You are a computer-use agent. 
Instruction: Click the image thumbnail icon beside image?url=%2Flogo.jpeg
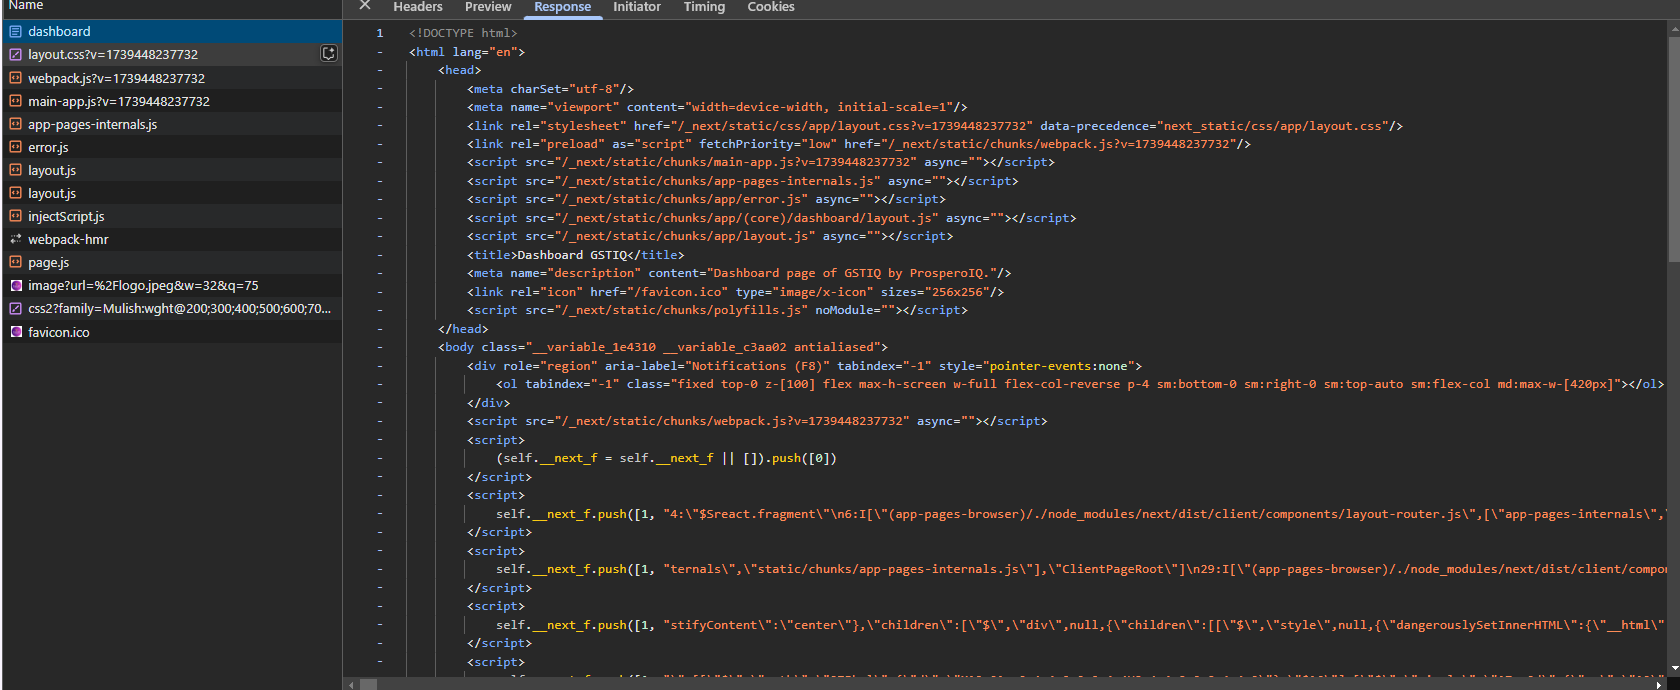(x=16, y=285)
